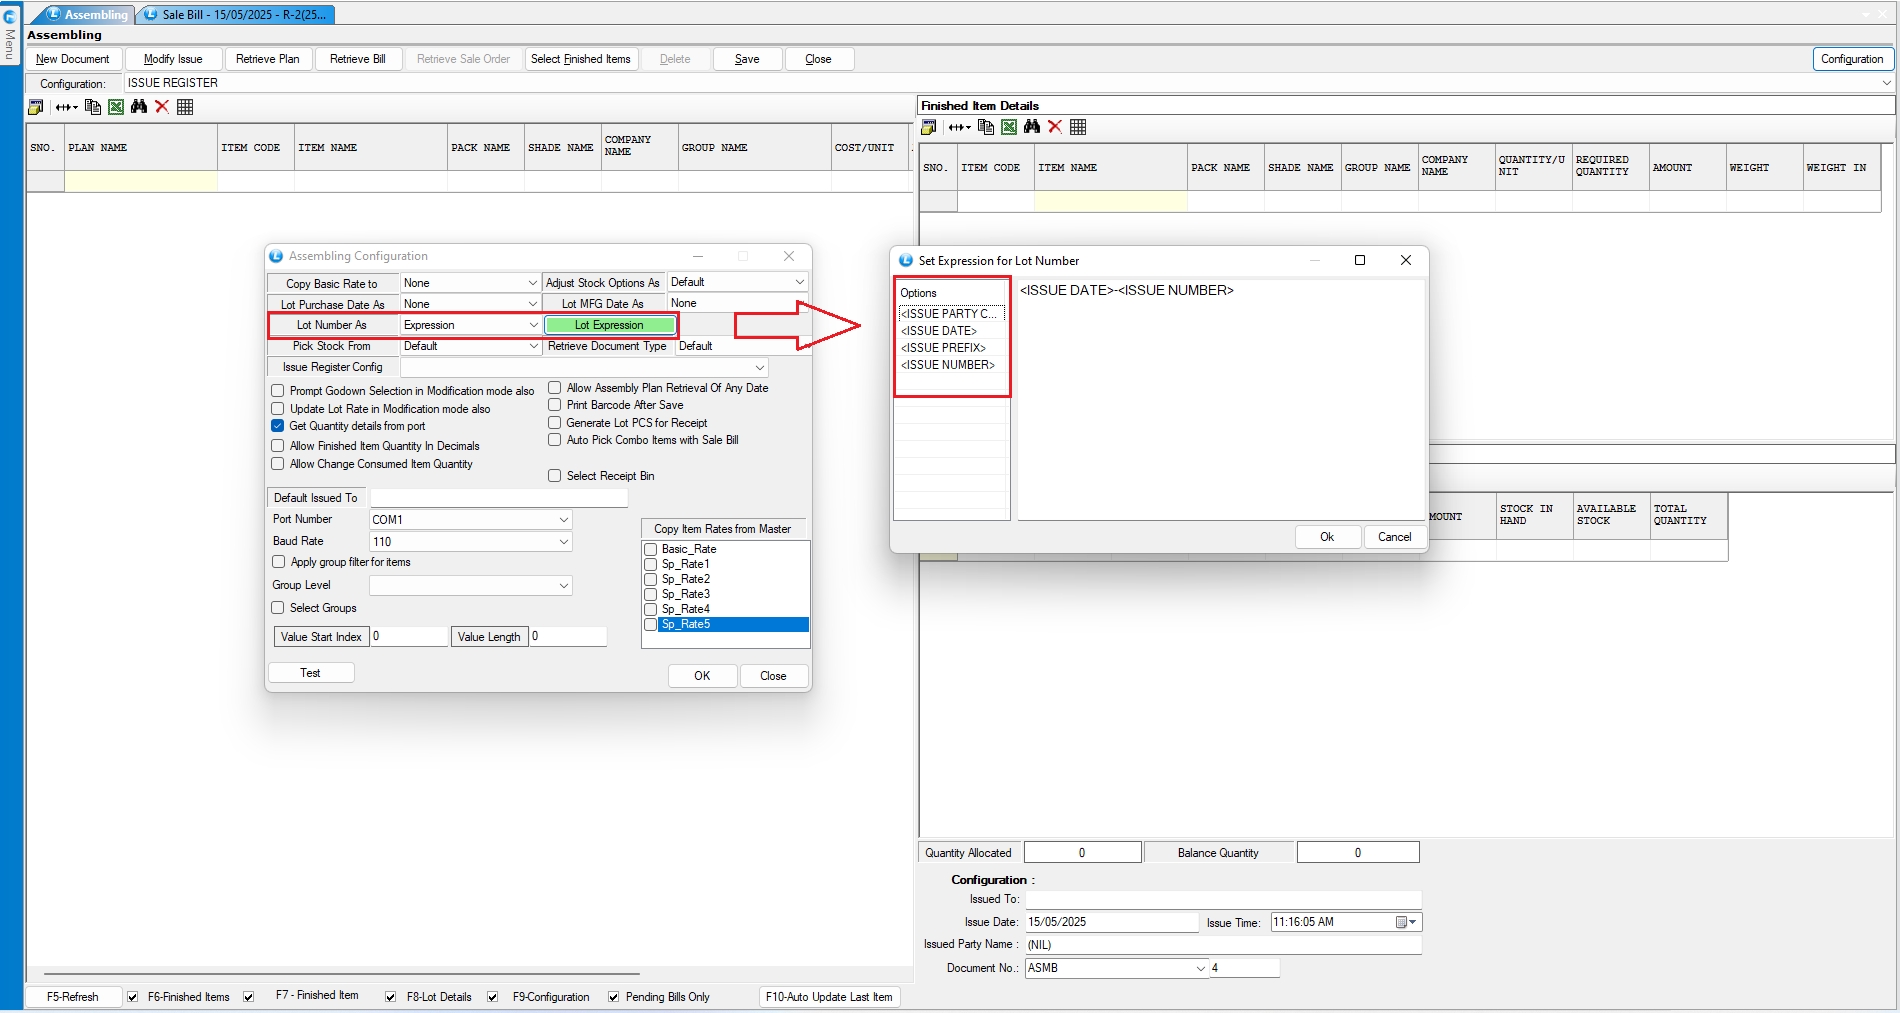This screenshot has height=1013, width=1900.
Task: Click binoculars search icon above the plan grid
Action: (139, 107)
